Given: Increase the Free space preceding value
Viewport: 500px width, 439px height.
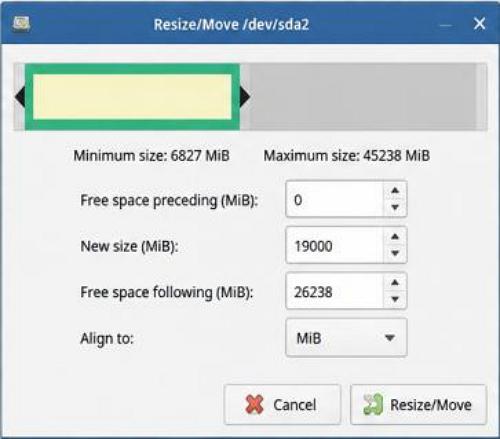Looking at the screenshot, I should point(395,191).
